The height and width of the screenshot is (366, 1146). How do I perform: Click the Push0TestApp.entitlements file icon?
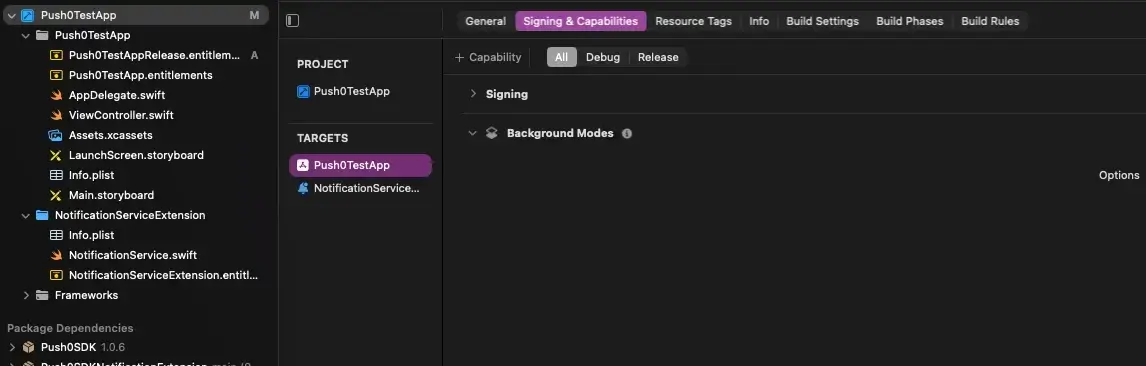56,75
